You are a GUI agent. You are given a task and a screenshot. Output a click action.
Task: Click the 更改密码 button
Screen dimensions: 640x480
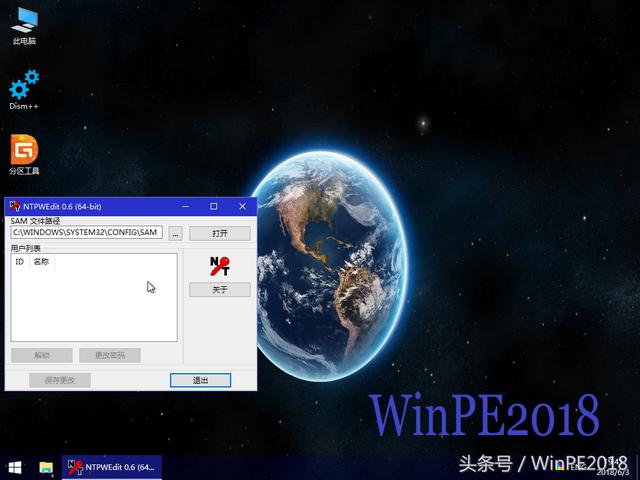click(110, 356)
